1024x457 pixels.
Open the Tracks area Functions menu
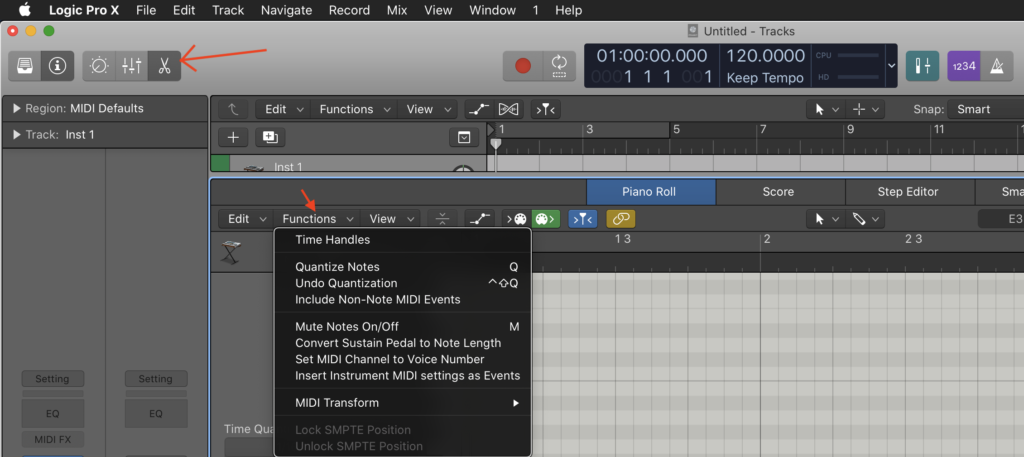354,109
